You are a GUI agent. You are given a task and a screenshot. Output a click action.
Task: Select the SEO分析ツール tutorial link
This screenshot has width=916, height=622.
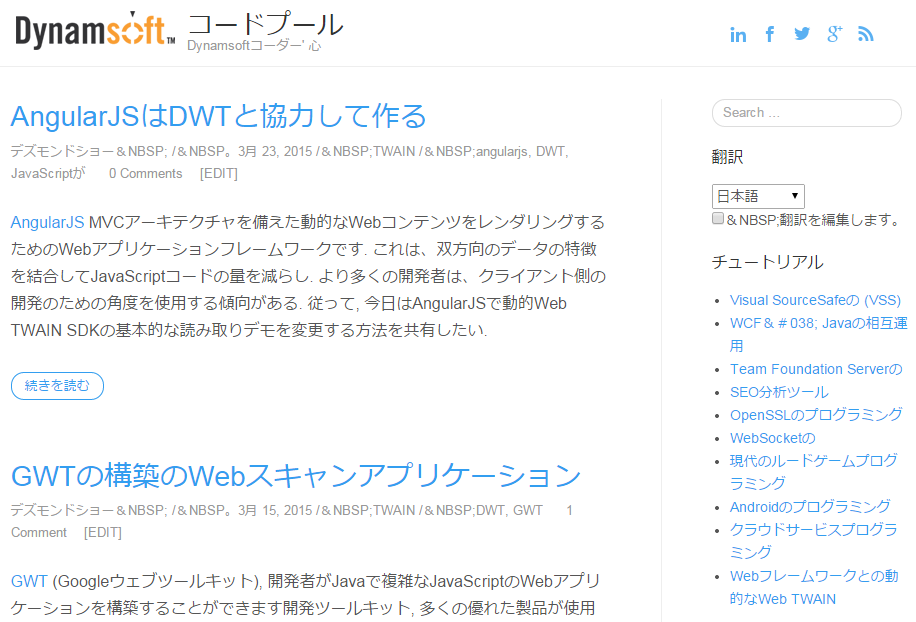coord(779,392)
